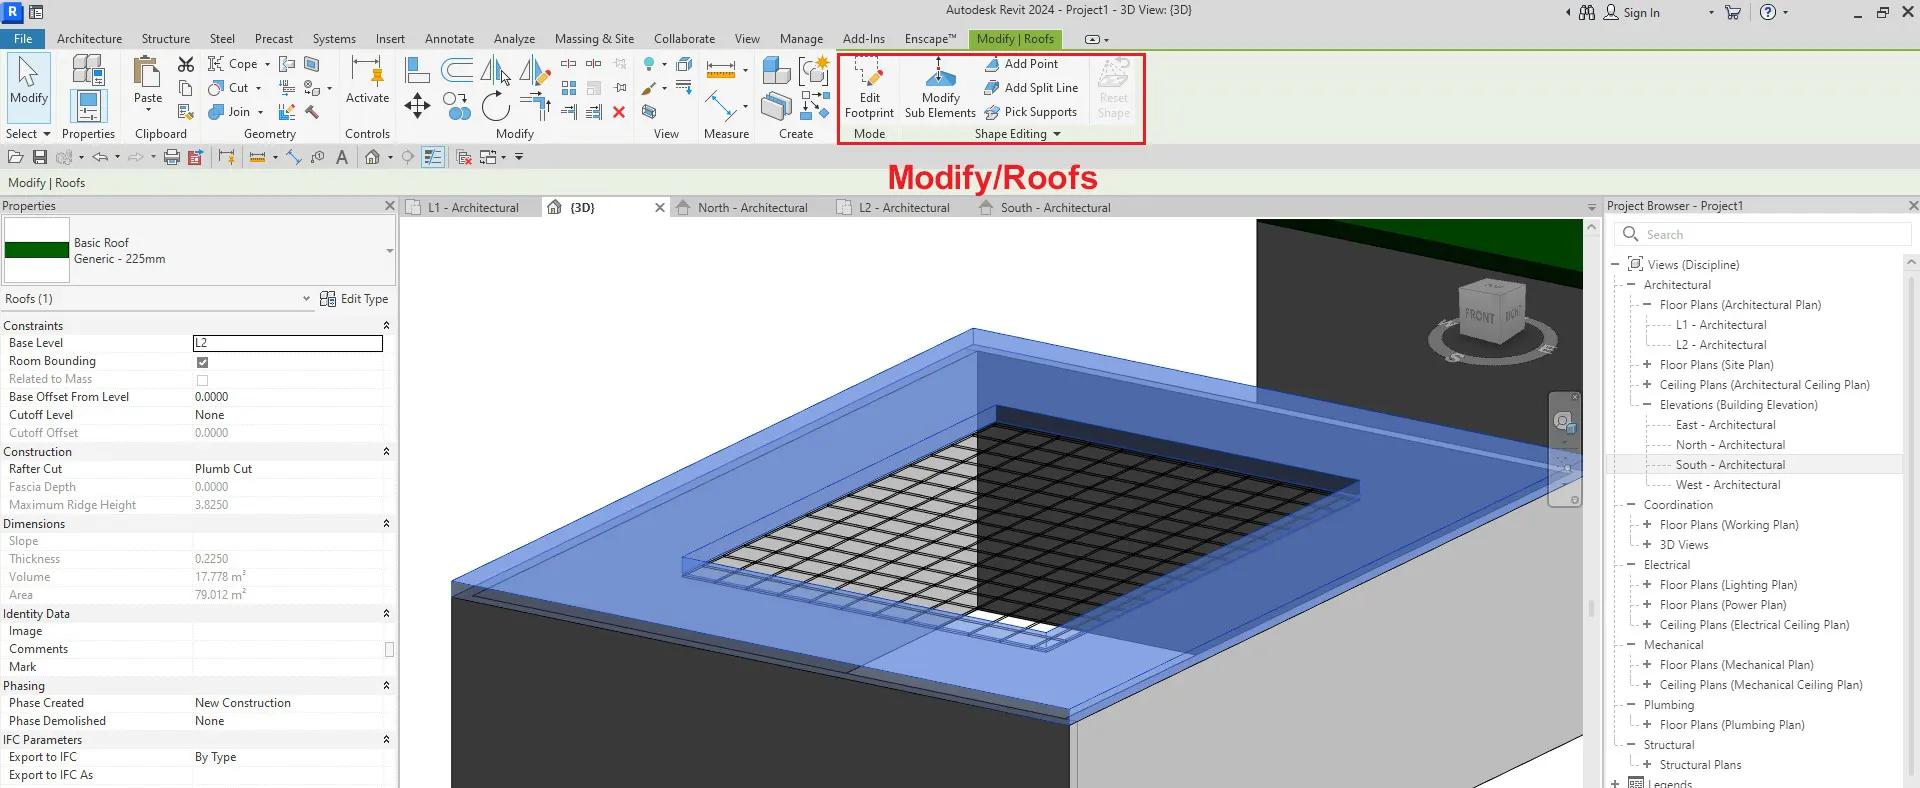Open file via quick access folder icon
This screenshot has height=788, width=1920.
point(15,157)
